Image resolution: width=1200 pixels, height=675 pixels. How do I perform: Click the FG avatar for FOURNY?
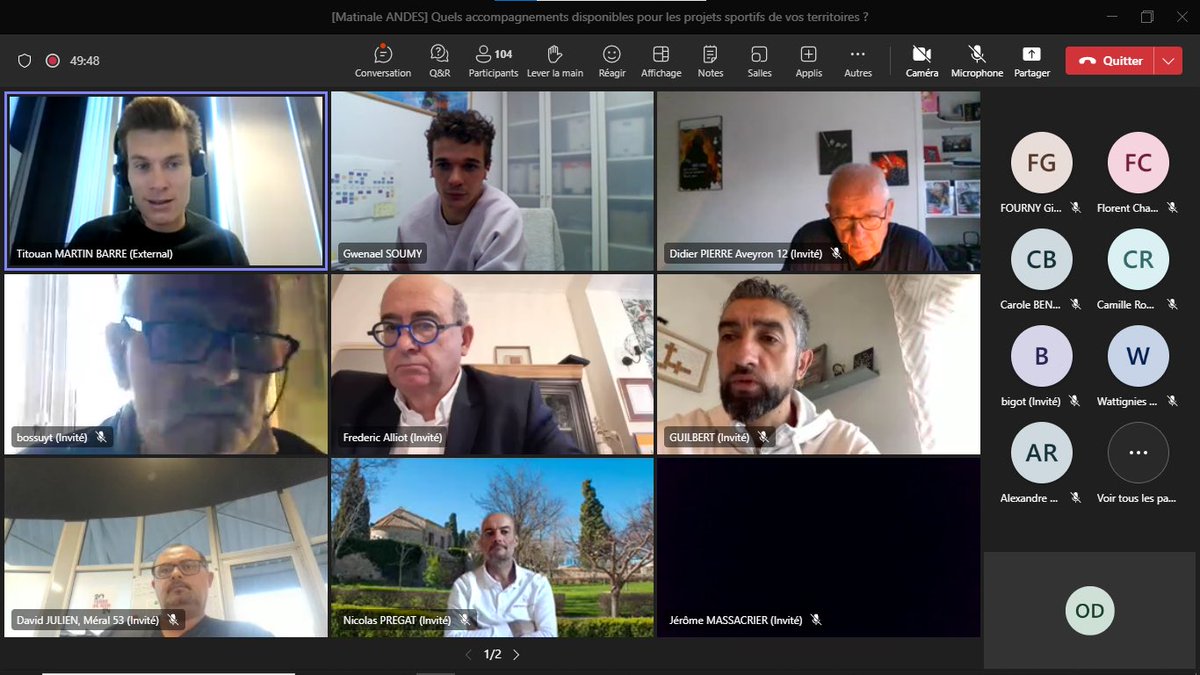click(x=1041, y=162)
